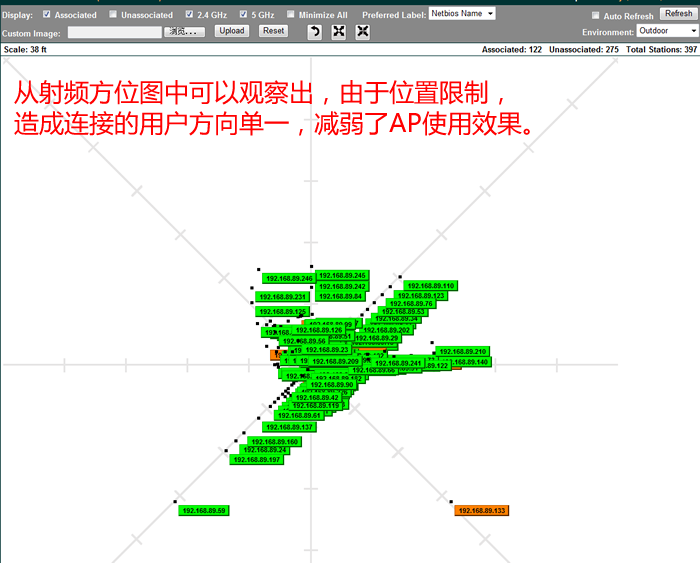
Task: Click the Total Stations: 397 count
Action: 661,50
